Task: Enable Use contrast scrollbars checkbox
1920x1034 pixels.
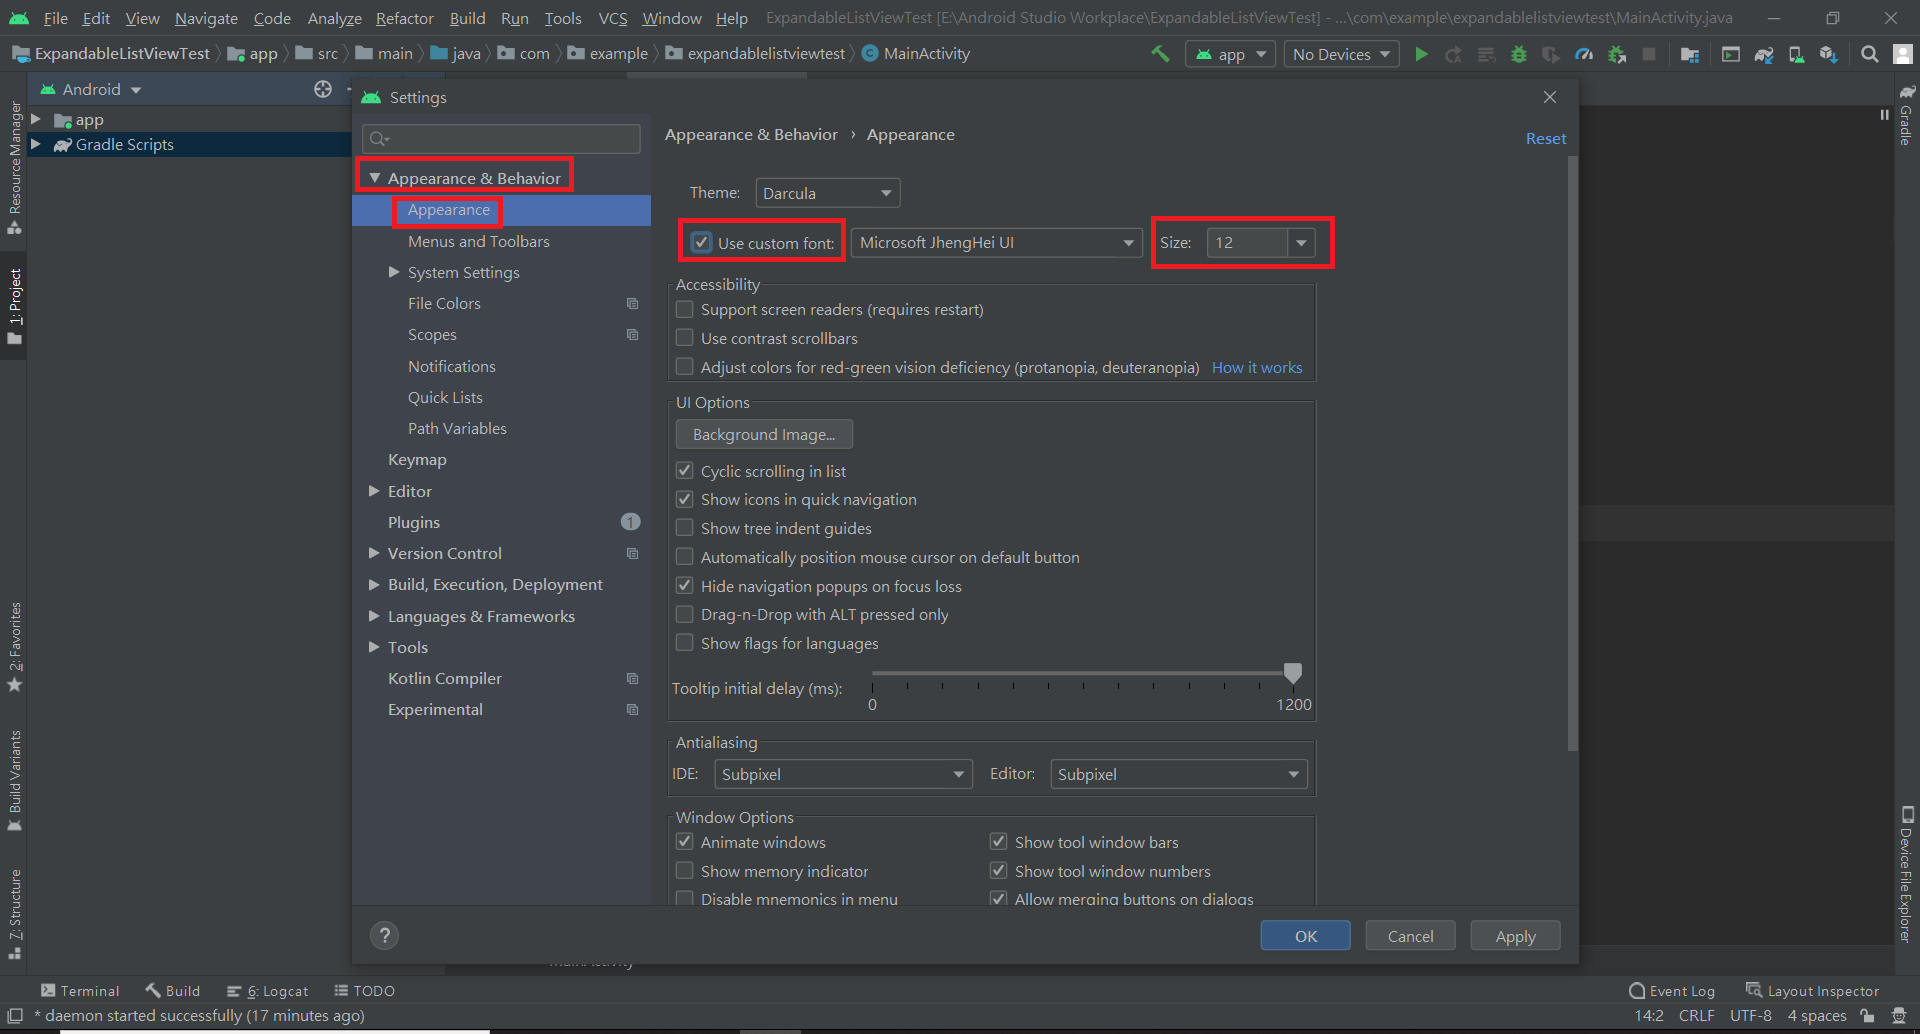Action: coord(685,338)
